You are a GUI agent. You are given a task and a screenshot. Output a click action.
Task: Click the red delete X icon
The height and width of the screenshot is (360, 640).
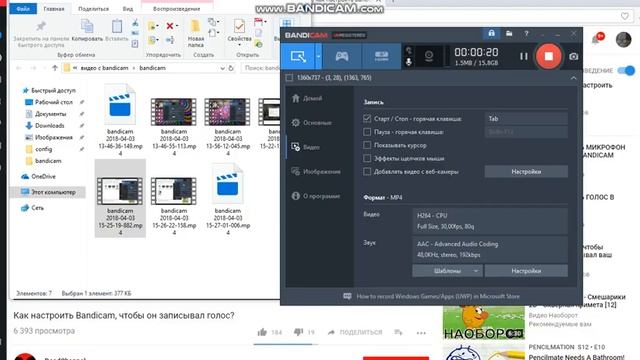click(x=170, y=26)
